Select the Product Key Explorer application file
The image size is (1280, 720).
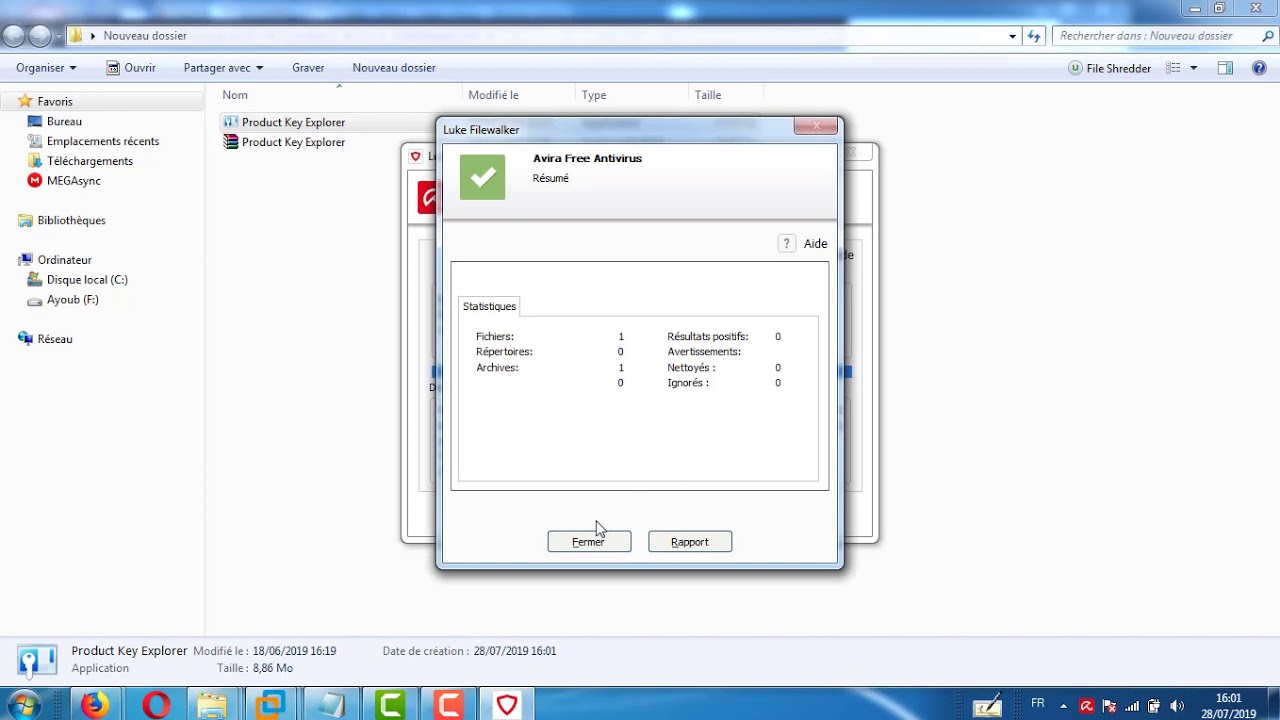293,122
